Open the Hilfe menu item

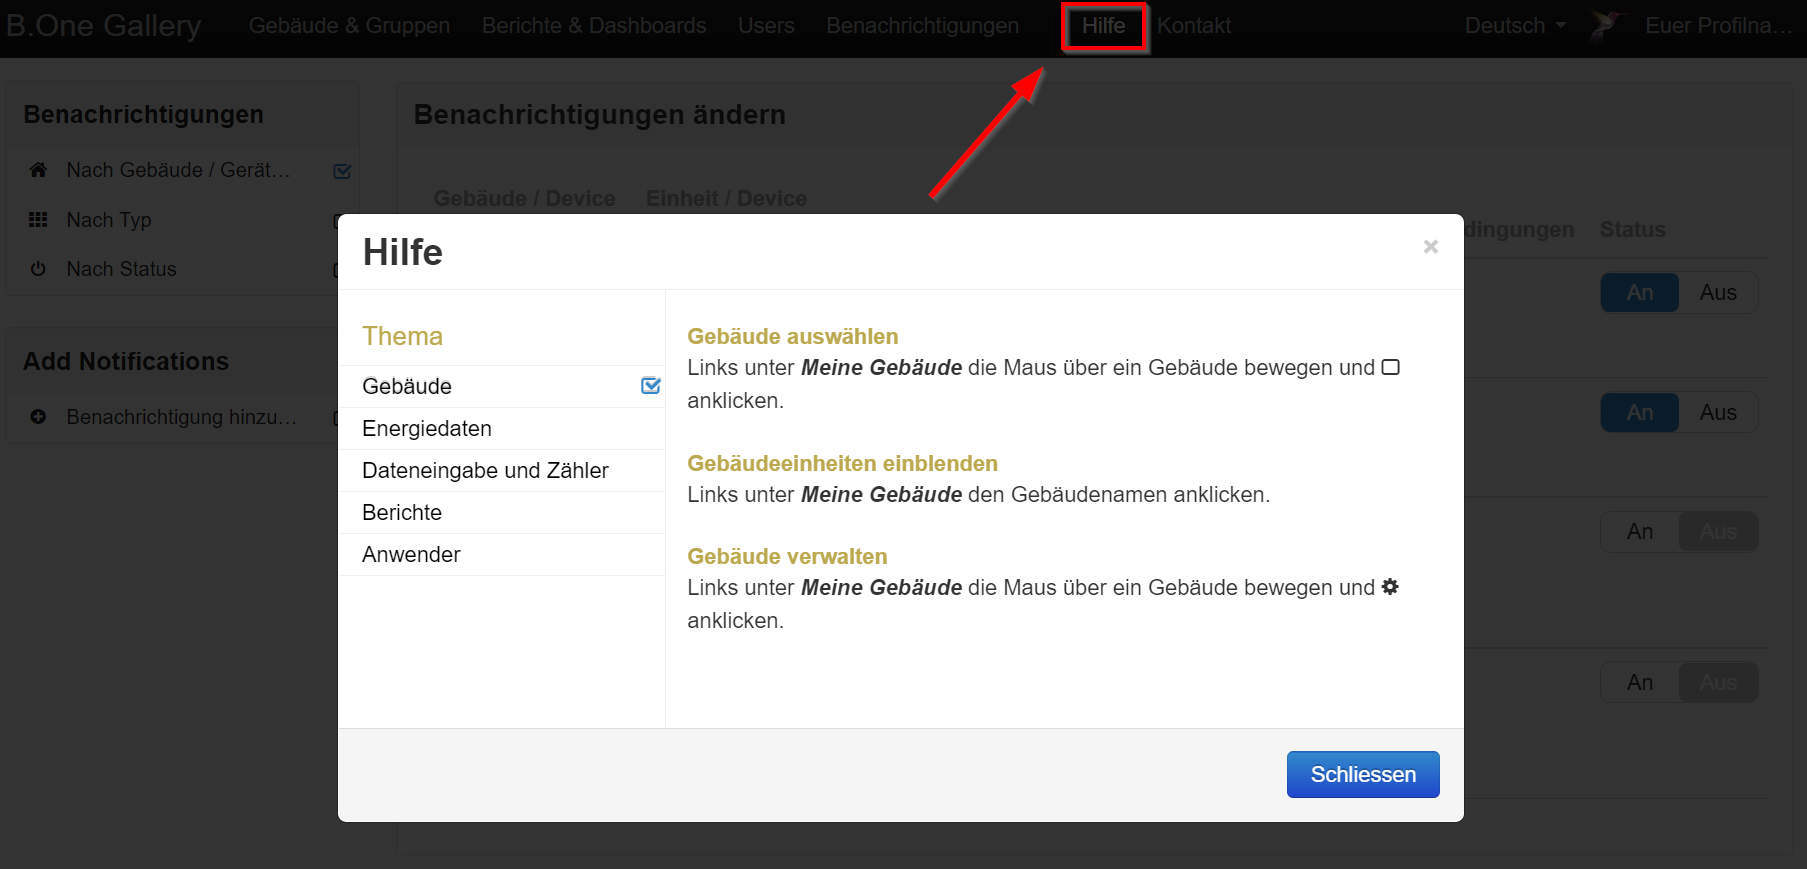pyautogui.click(x=1103, y=26)
